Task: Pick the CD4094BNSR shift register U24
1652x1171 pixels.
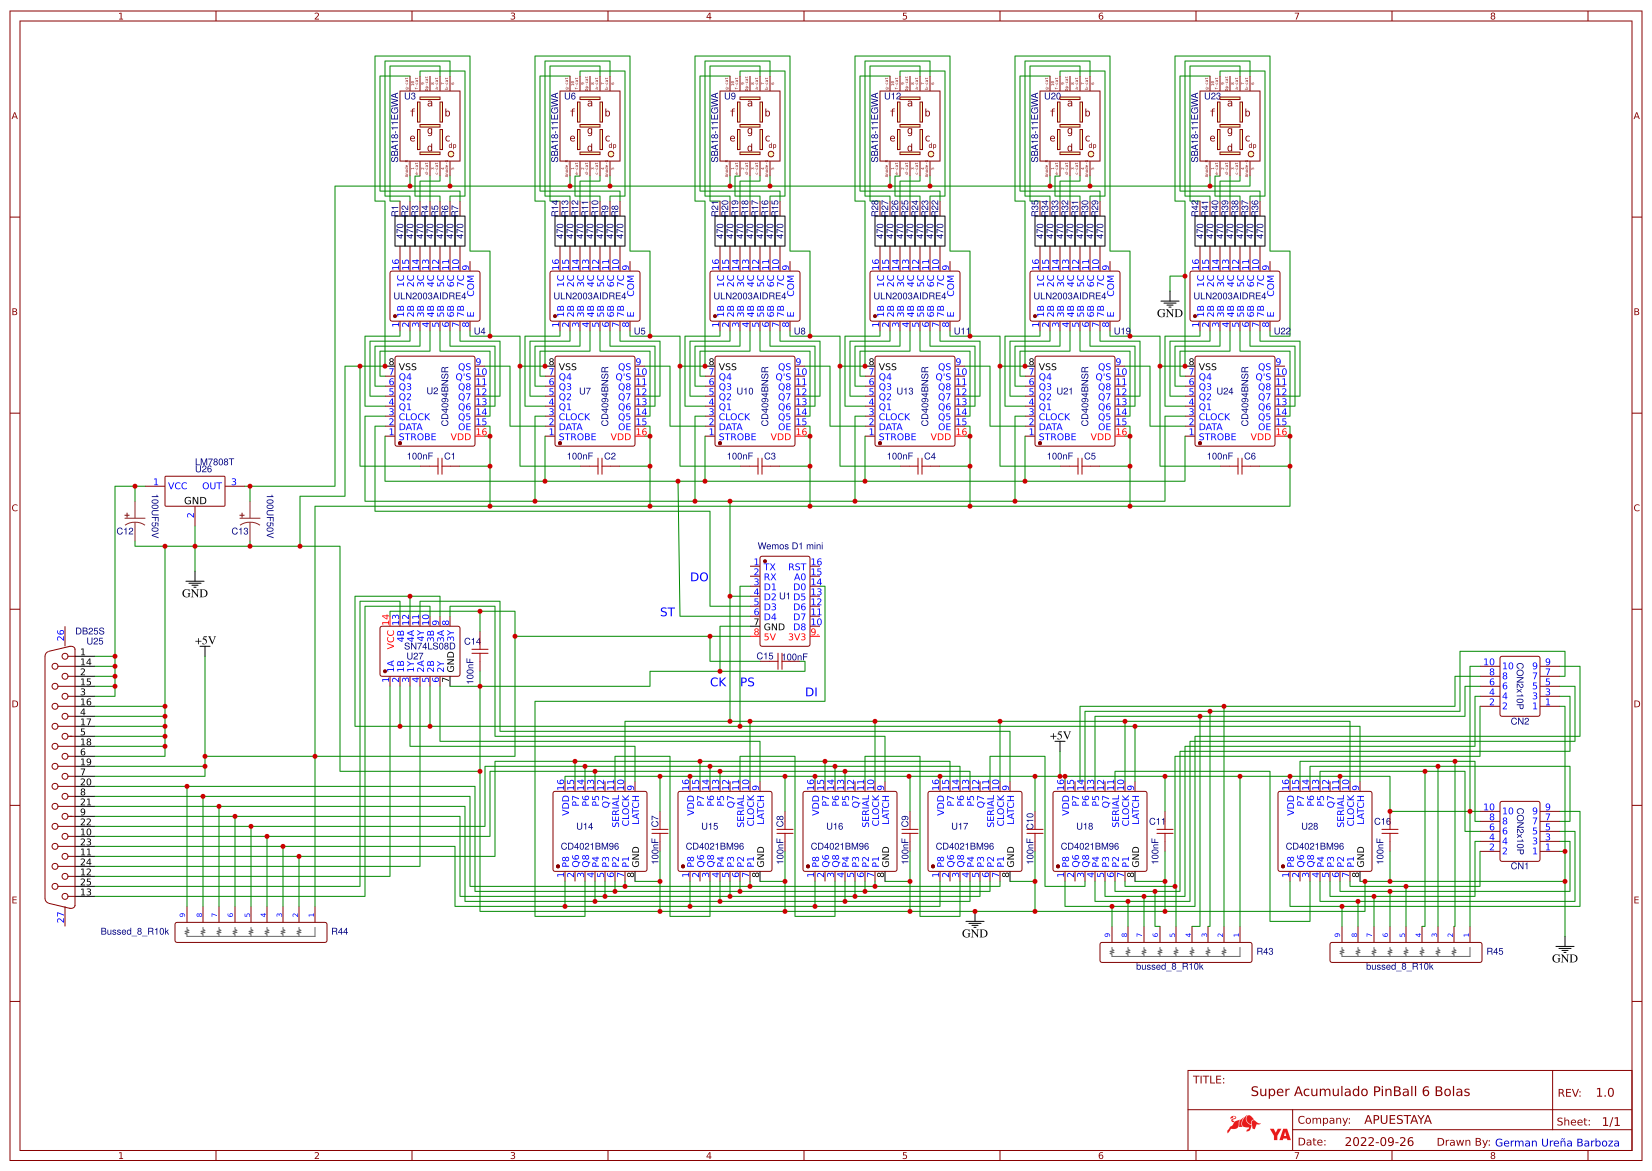Action: pyautogui.click(x=1235, y=400)
